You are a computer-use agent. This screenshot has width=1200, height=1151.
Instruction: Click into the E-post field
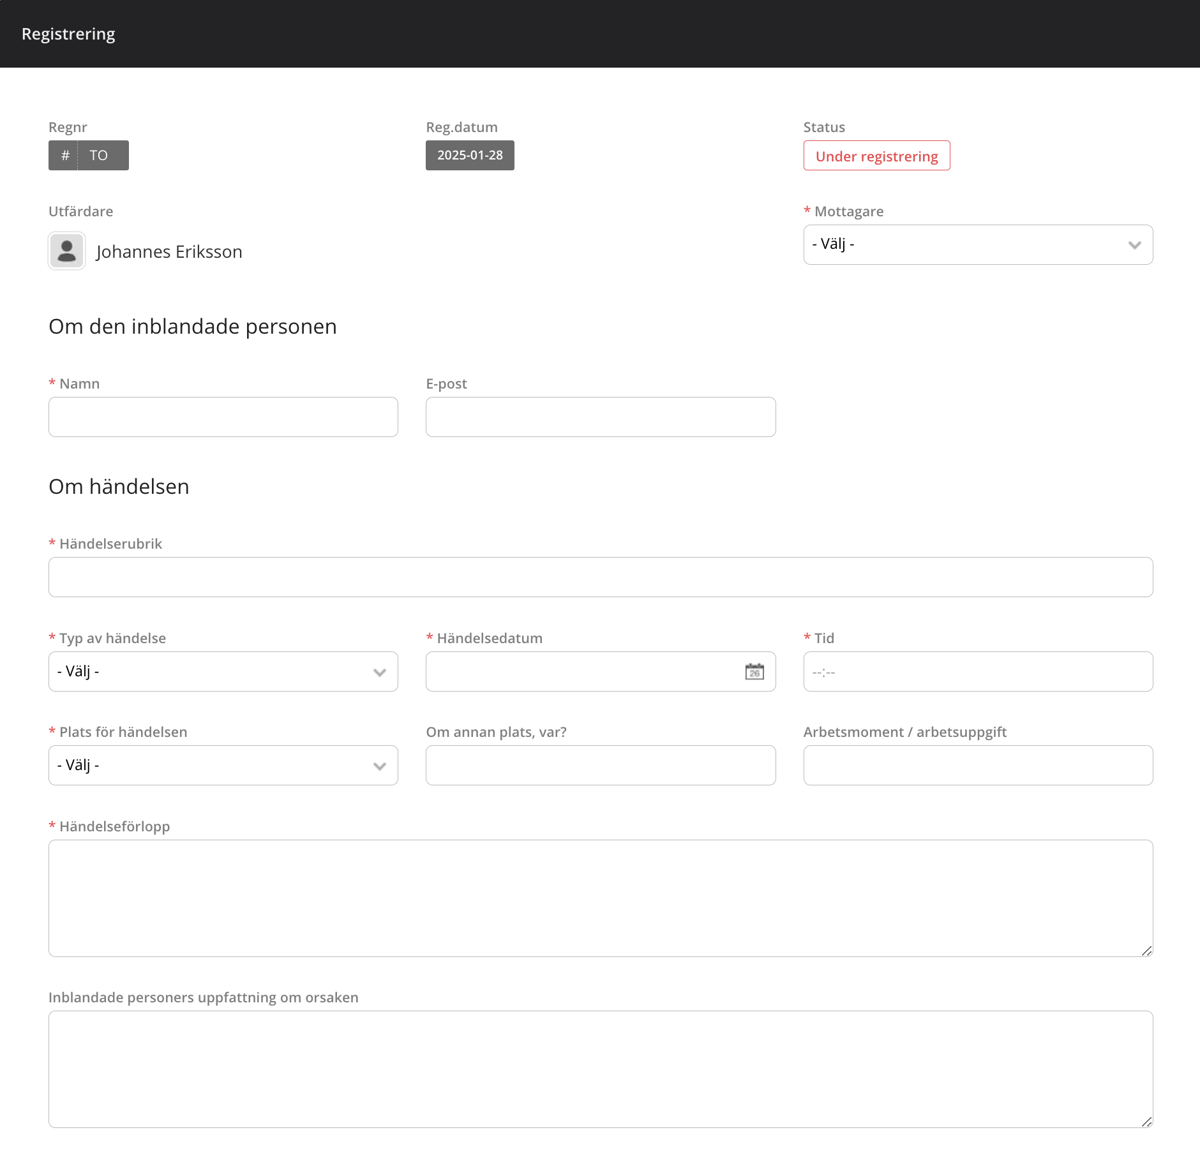[600, 417]
